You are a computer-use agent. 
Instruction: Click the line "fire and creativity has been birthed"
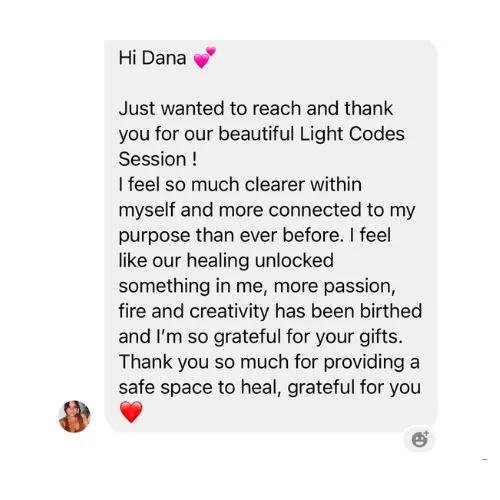pyautogui.click(x=270, y=311)
